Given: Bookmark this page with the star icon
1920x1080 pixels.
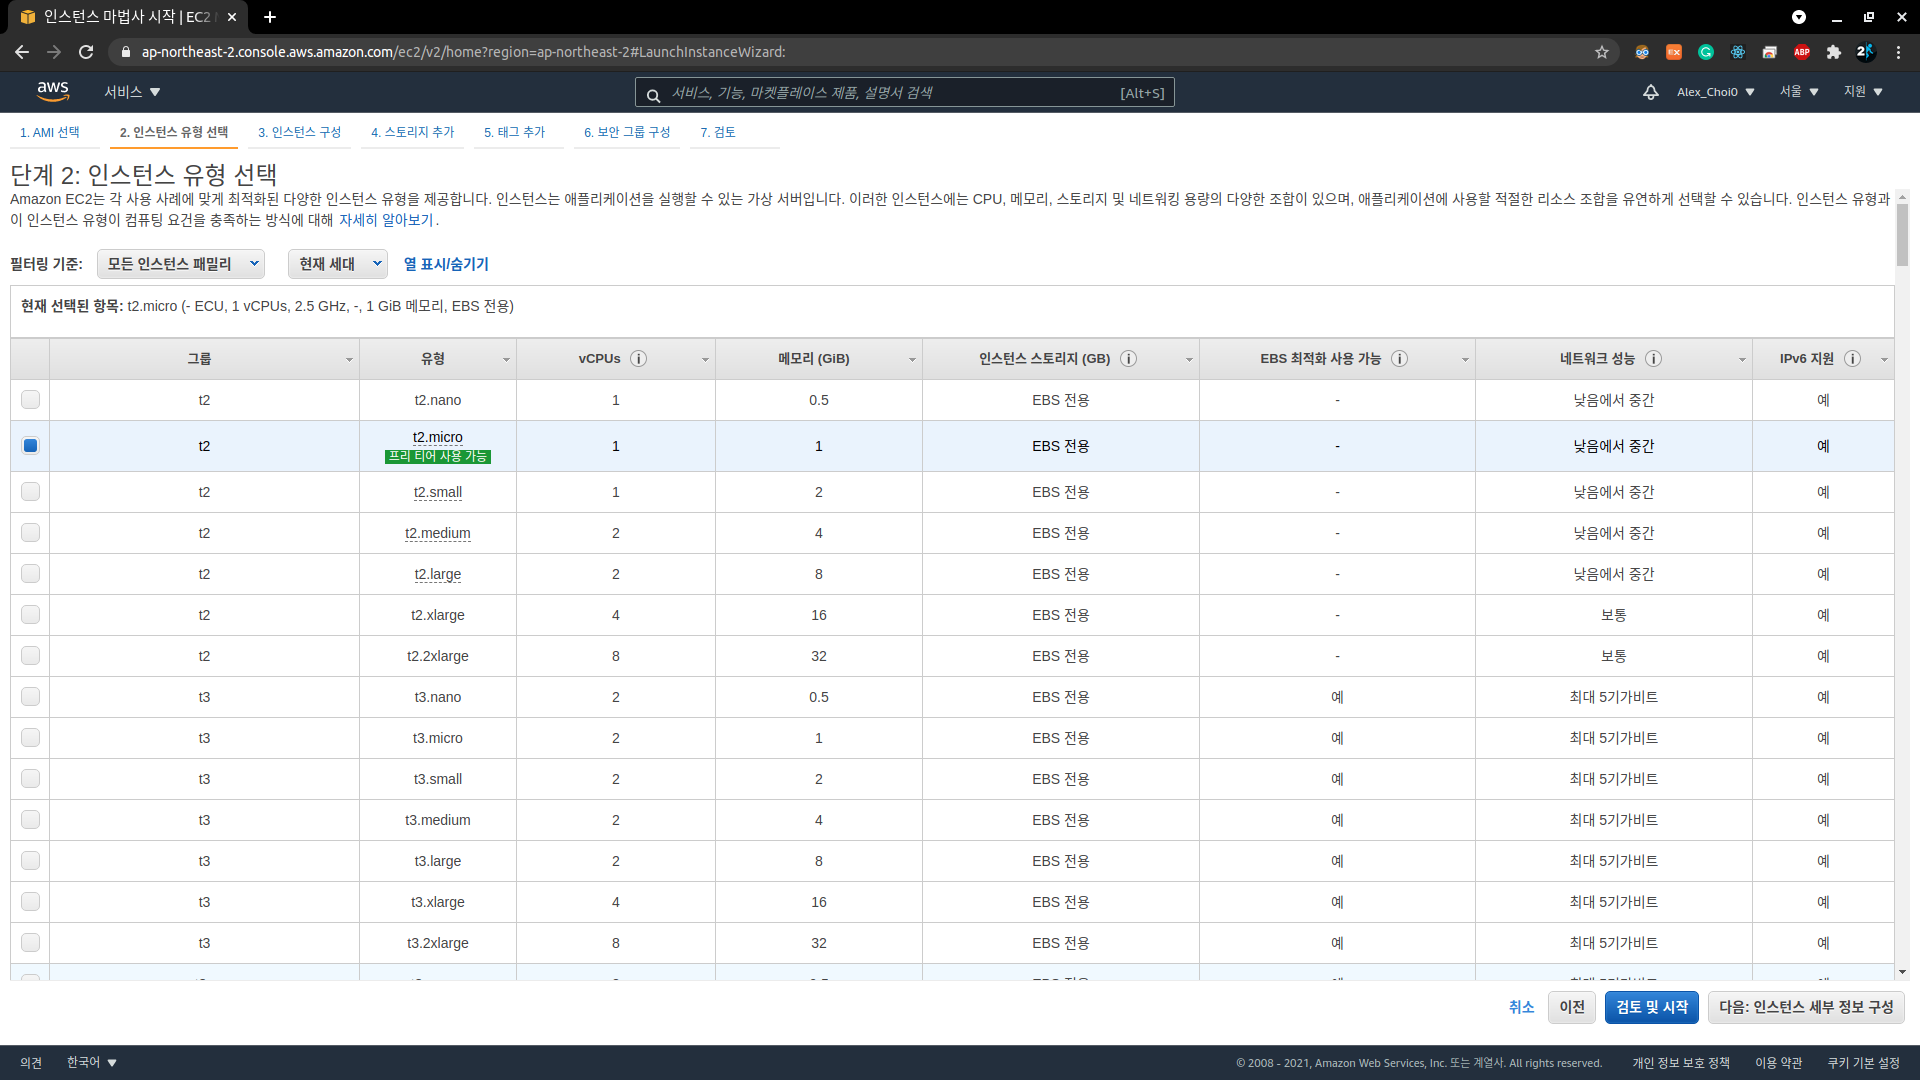Looking at the screenshot, I should [1602, 52].
